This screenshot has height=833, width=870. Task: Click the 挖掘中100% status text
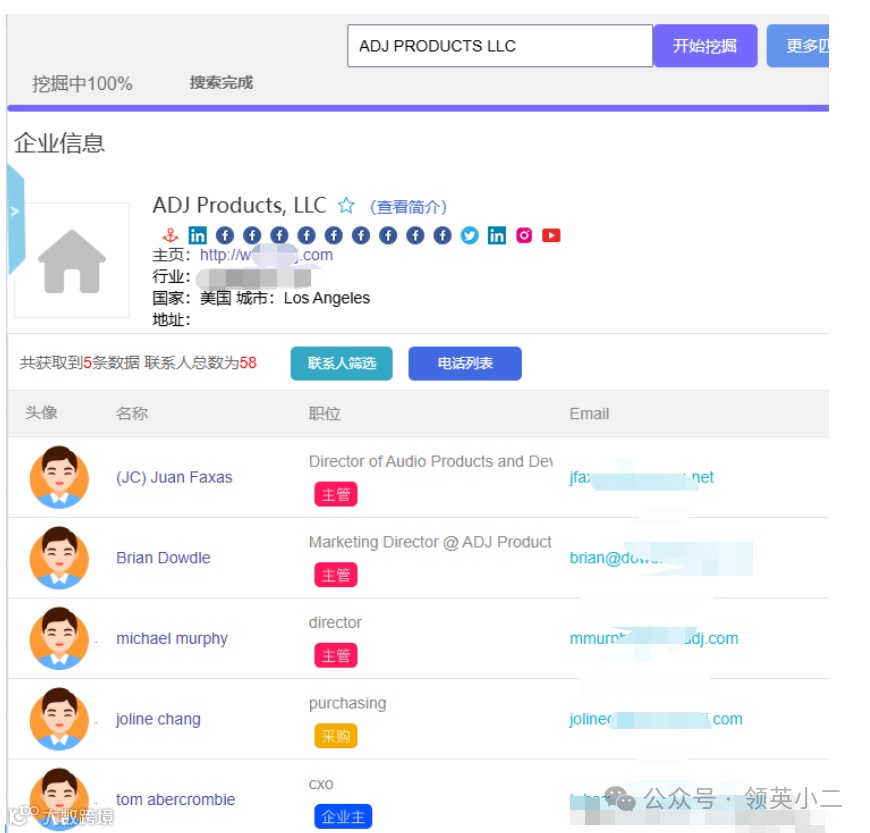point(82,84)
